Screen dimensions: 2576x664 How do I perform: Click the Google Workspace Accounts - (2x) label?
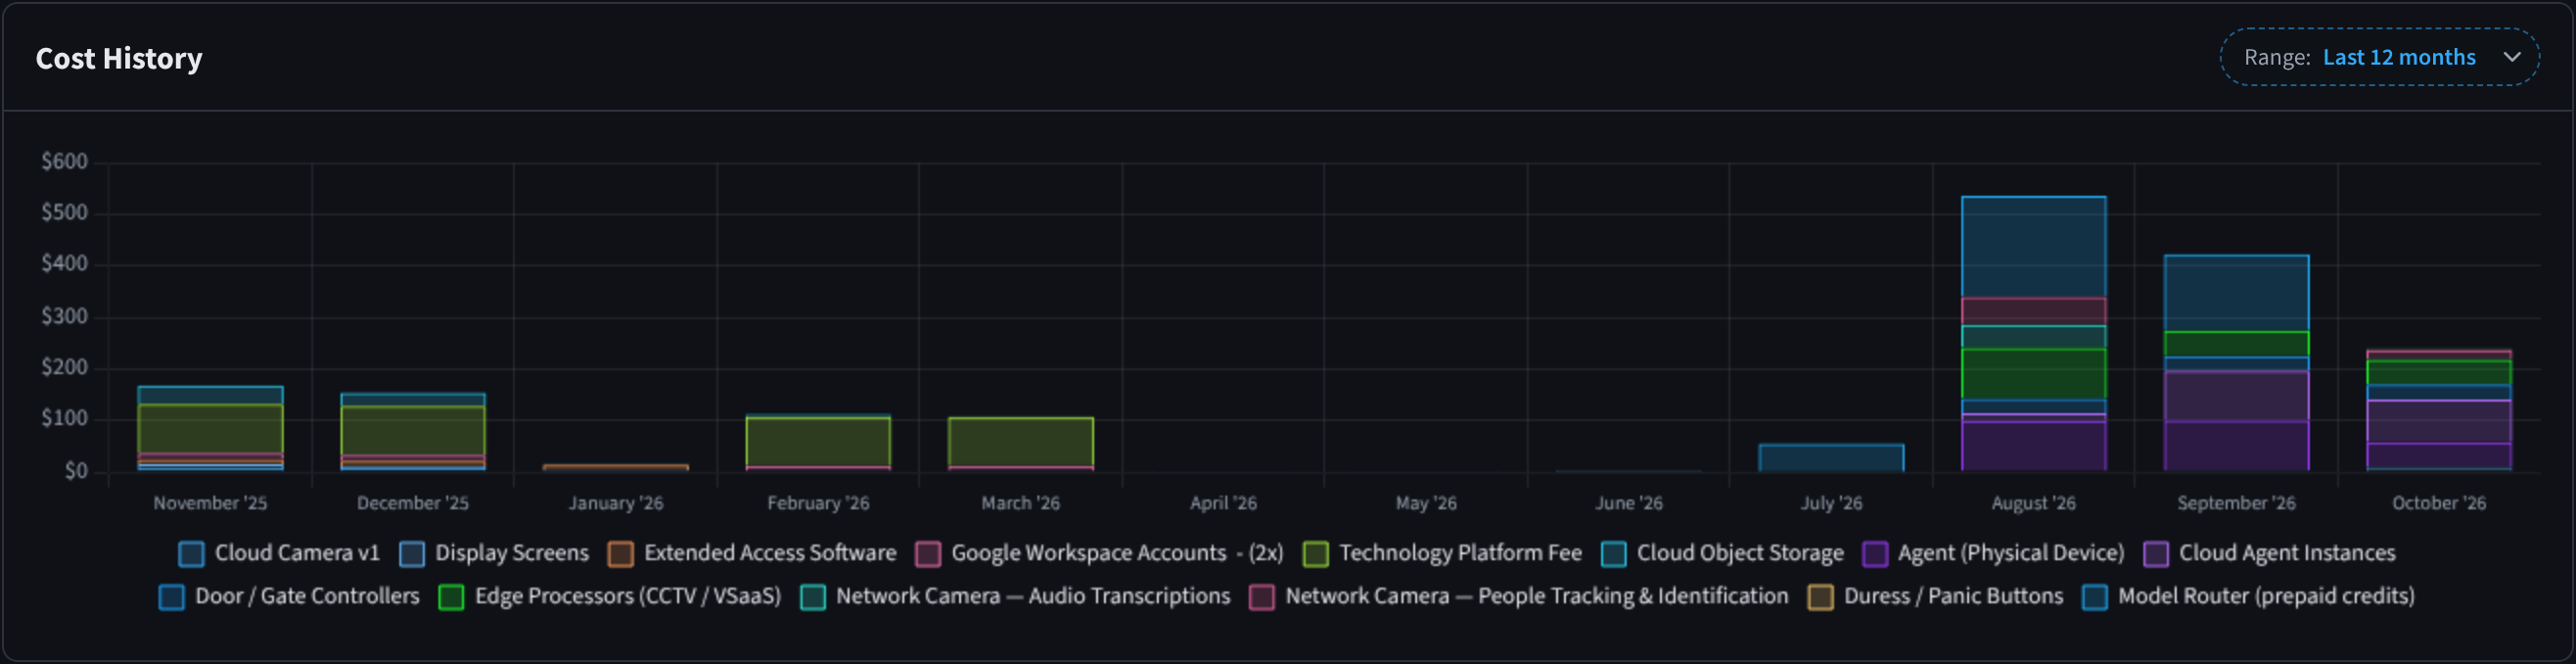pyautogui.click(x=1117, y=553)
